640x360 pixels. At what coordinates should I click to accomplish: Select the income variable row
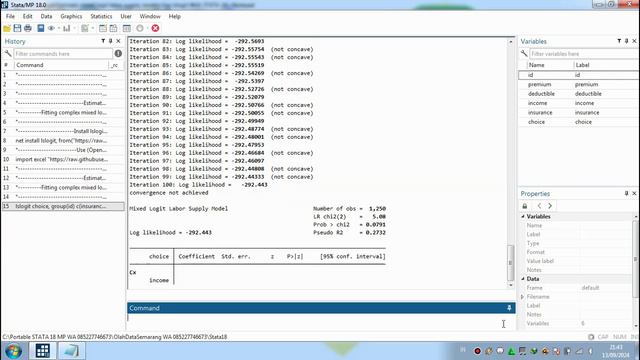(x=578, y=103)
